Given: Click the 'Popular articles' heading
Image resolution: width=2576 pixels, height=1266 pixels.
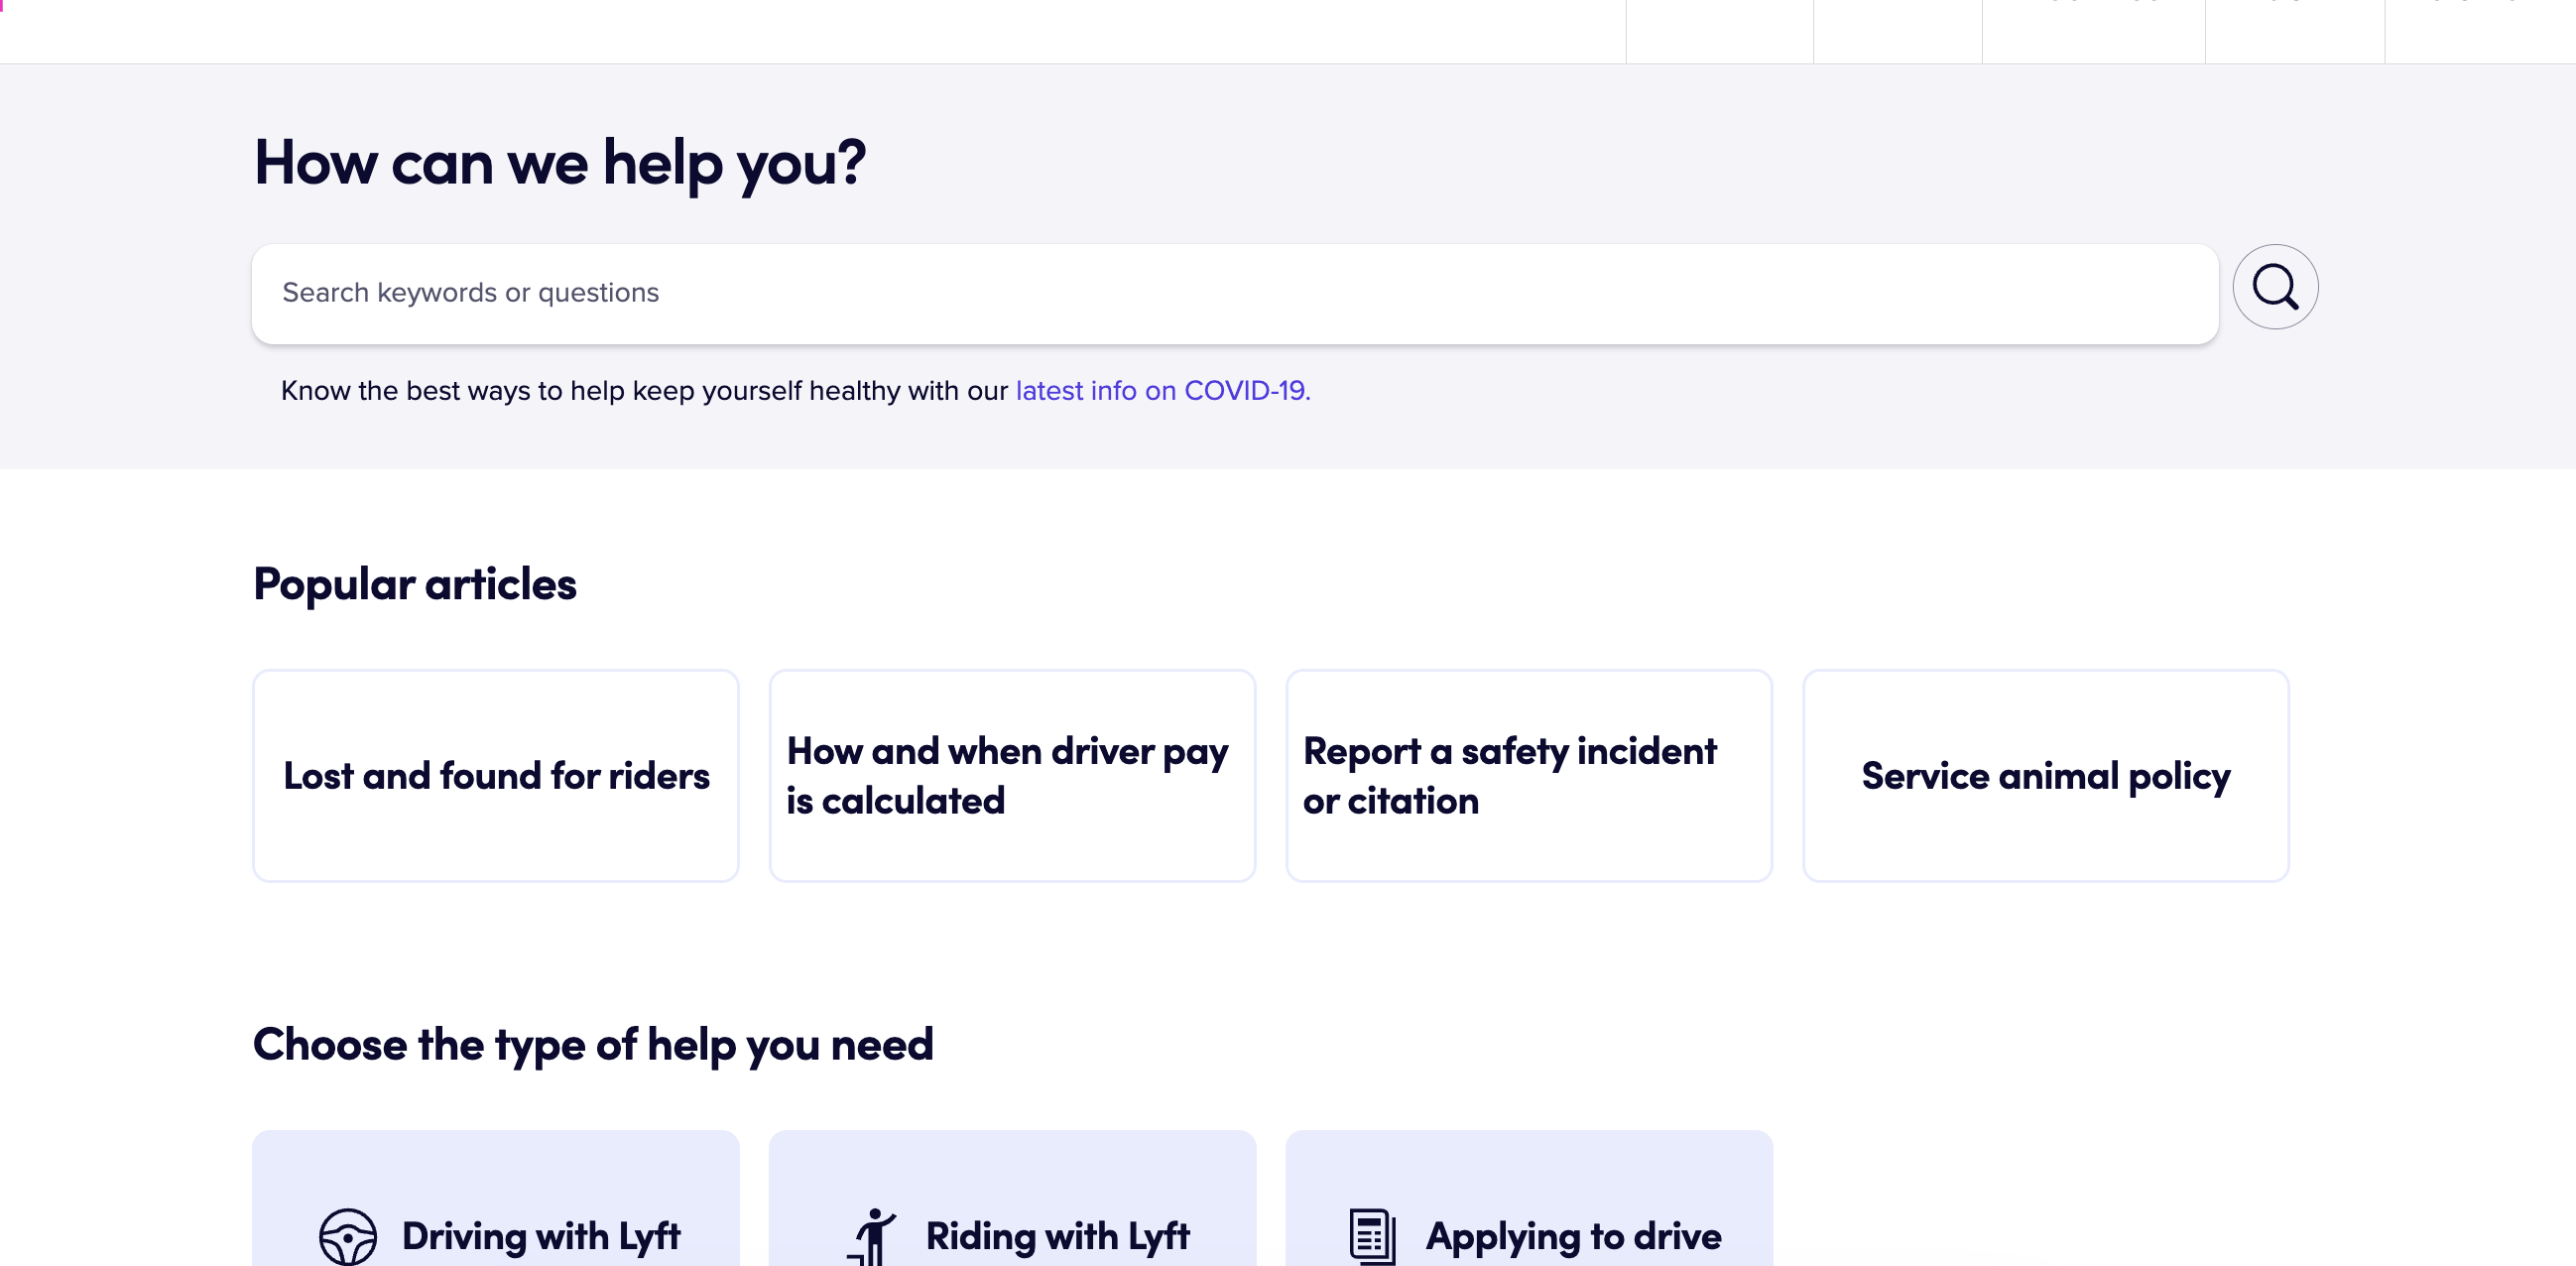Looking at the screenshot, I should point(415,584).
